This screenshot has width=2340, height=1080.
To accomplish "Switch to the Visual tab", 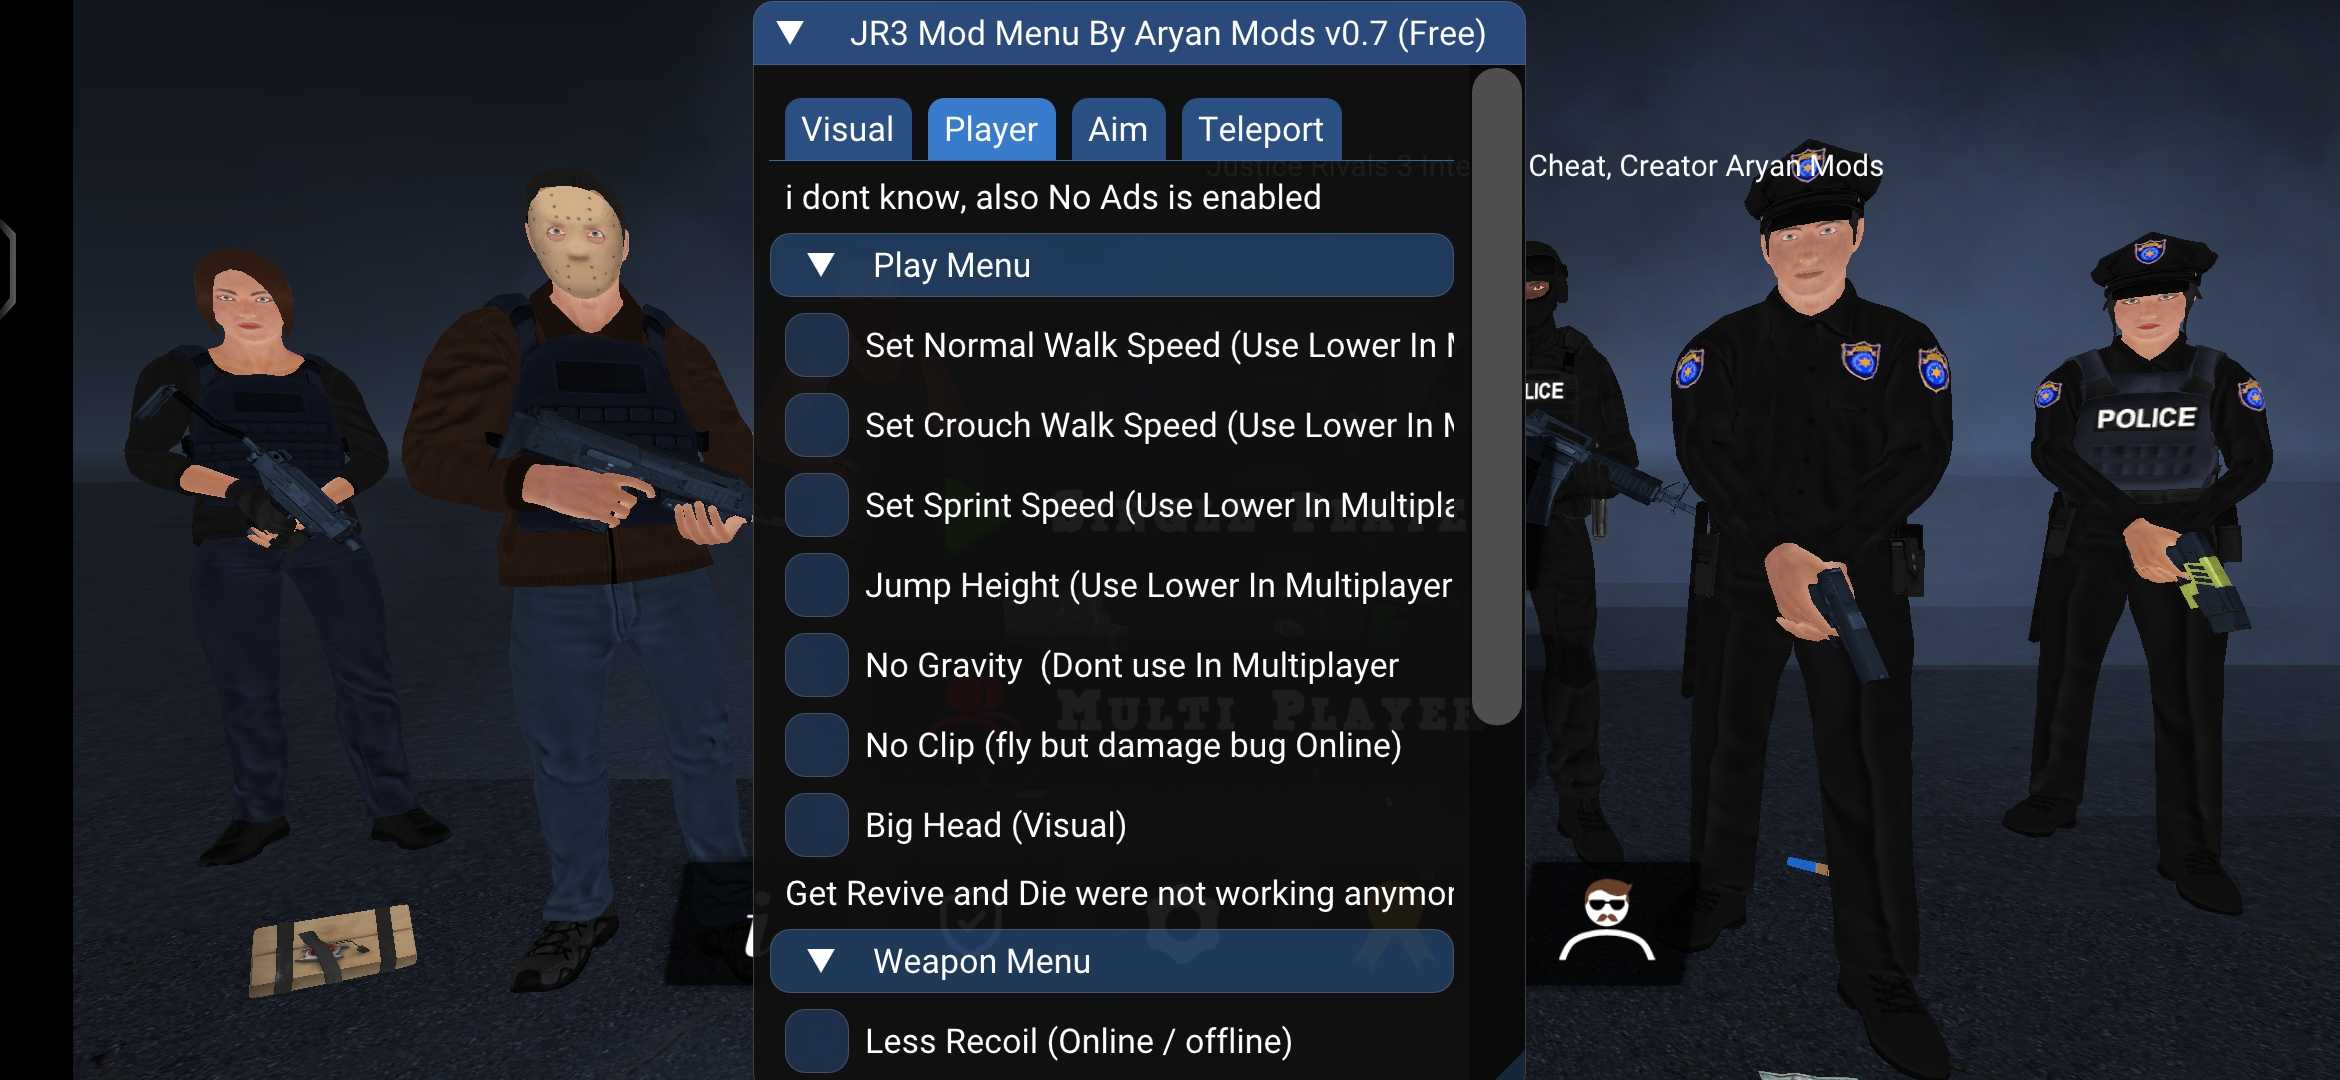I will pos(848,129).
